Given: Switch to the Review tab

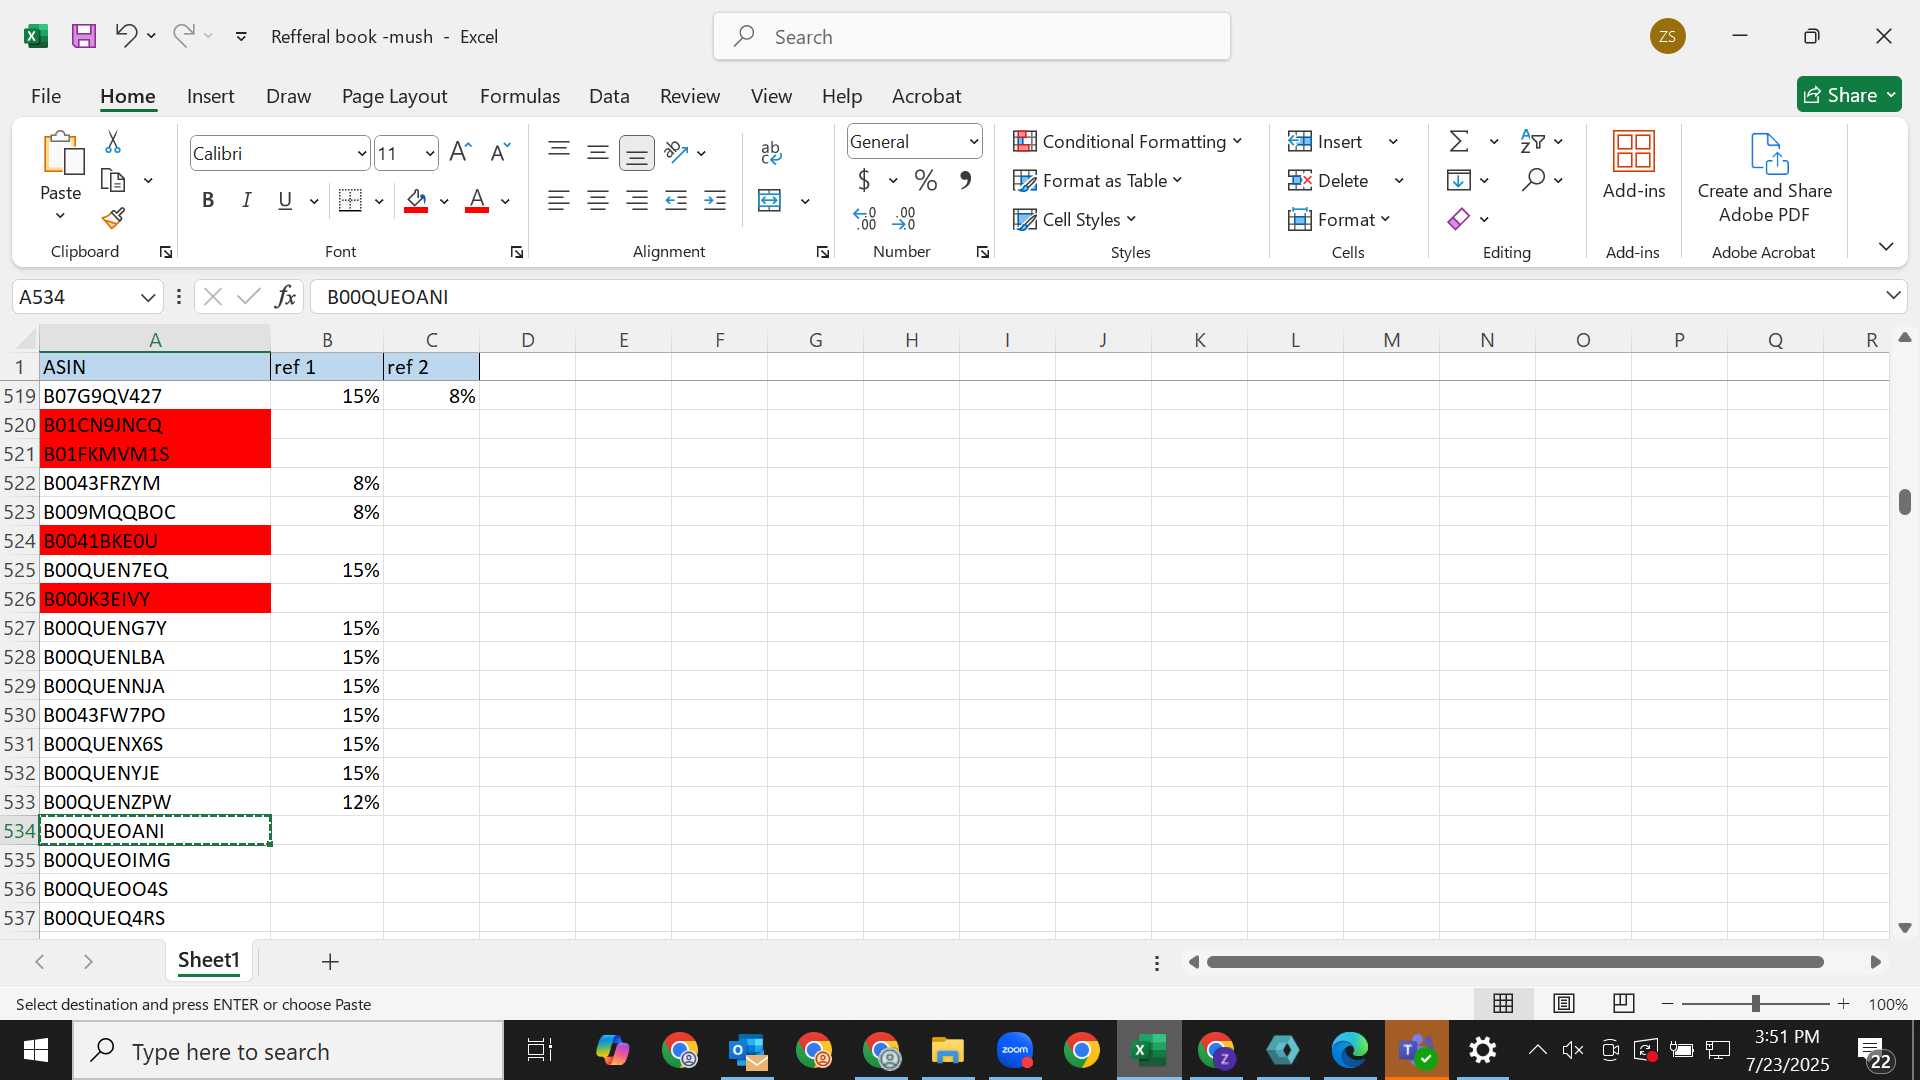Looking at the screenshot, I should coord(690,96).
